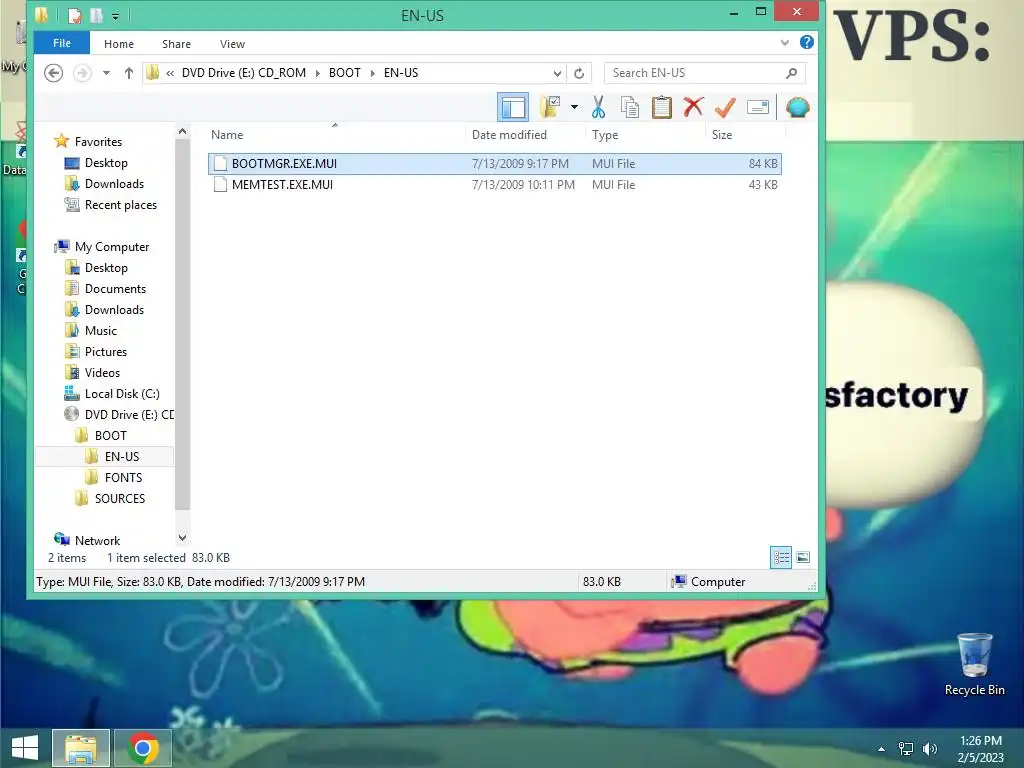The image size is (1024, 768).
Task: Open Recycle Bin on desktop
Action: pos(974,664)
